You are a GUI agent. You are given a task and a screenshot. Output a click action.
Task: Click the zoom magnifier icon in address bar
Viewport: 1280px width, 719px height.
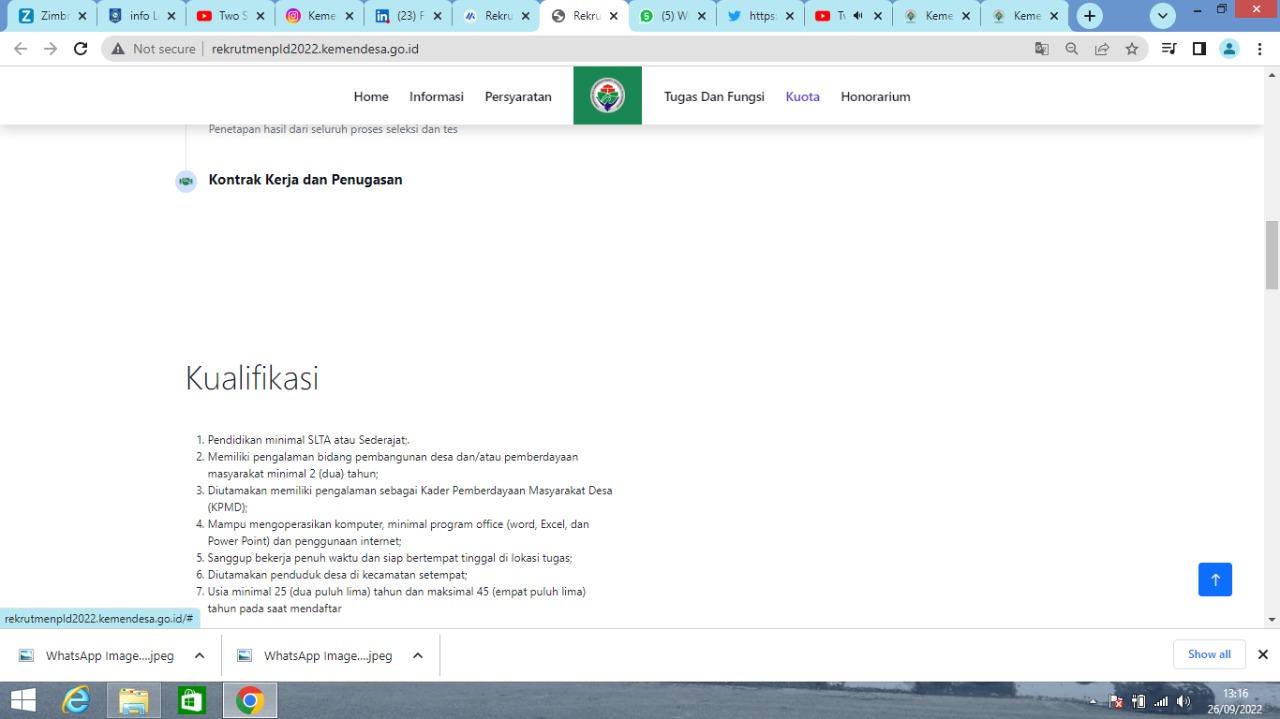coord(1072,49)
